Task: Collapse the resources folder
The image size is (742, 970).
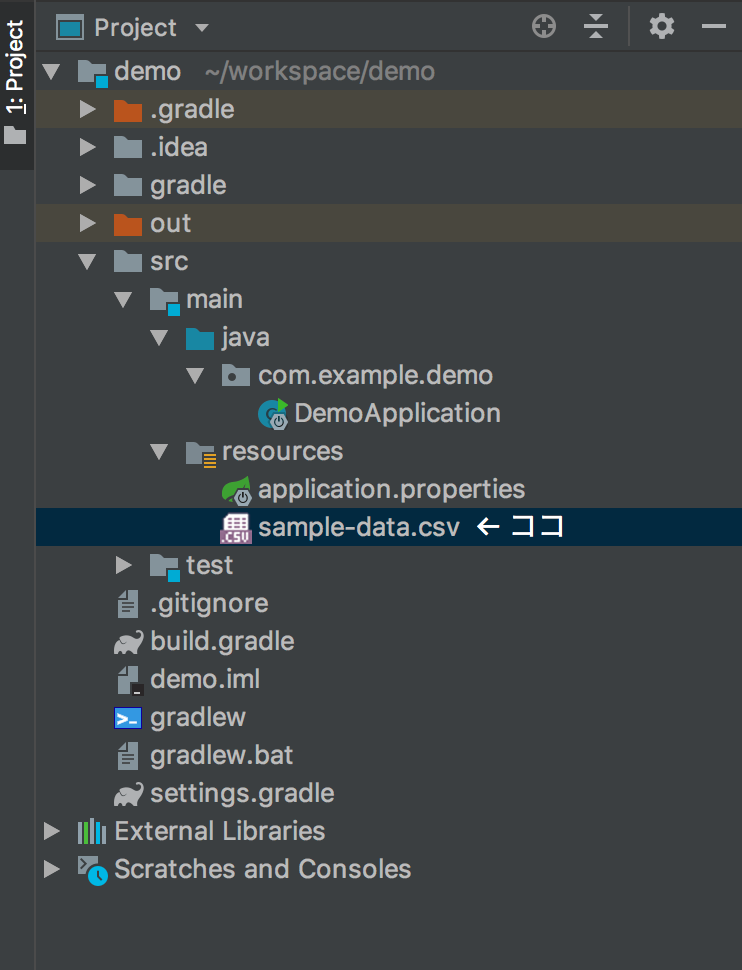Action: tap(159, 451)
